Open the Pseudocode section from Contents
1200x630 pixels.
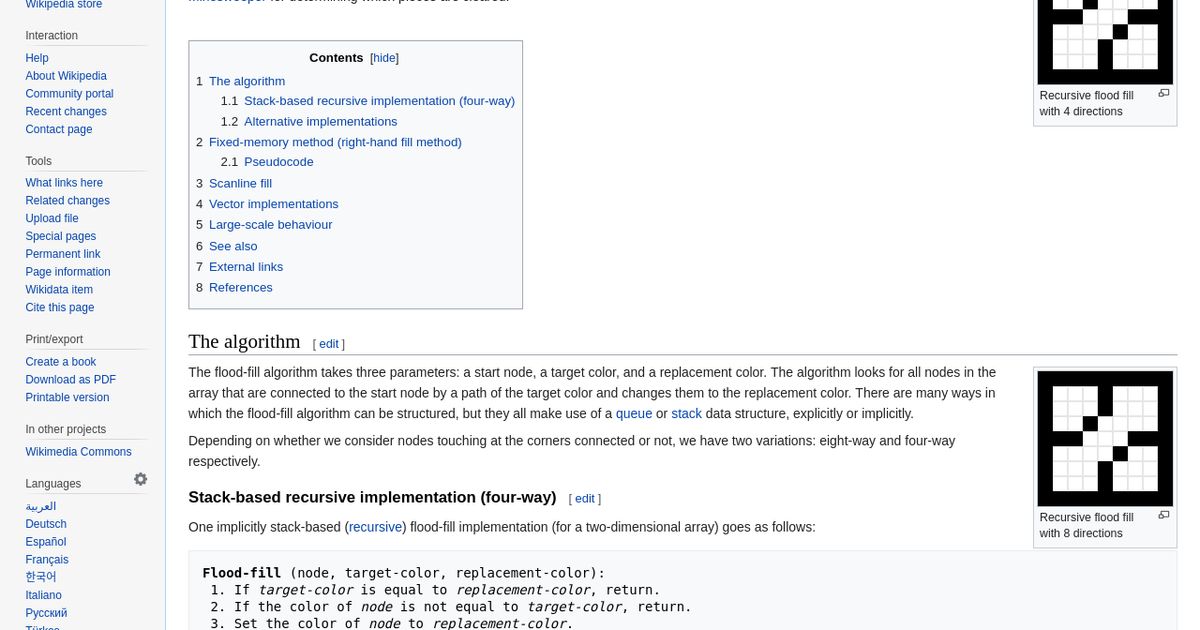click(278, 161)
